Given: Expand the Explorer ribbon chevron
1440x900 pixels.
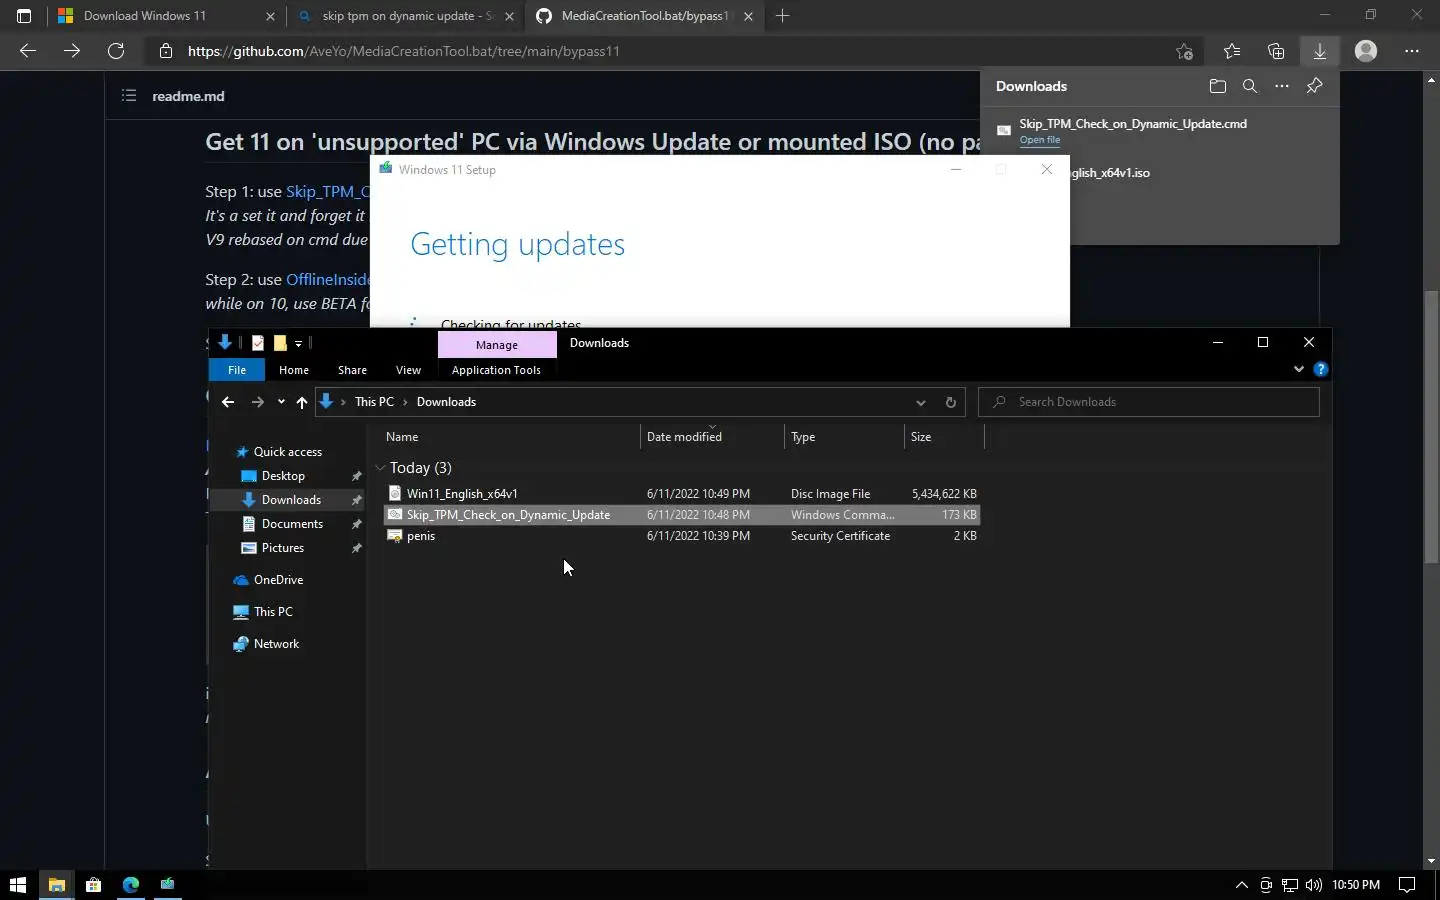Looking at the screenshot, I should pos(1299,369).
